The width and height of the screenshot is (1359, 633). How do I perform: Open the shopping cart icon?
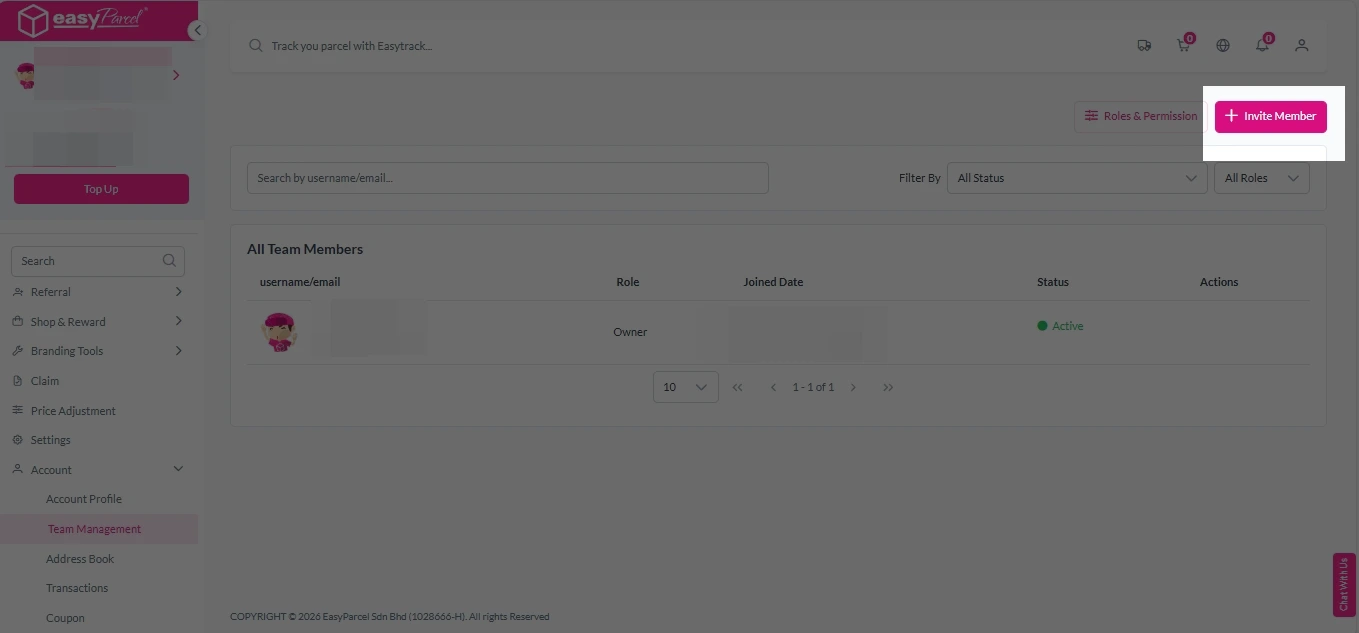pyautogui.click(x=1184, y=45)
